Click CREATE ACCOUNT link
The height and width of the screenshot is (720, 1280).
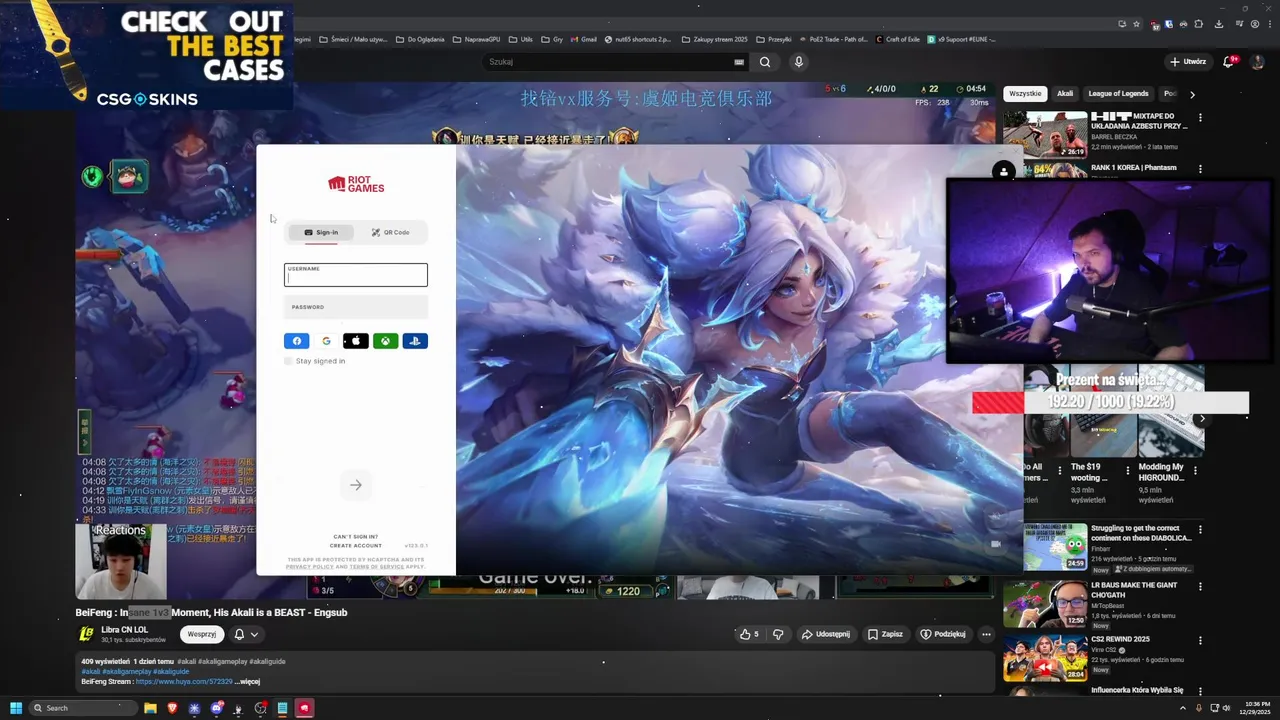pyautogui.click(x=356, y=546)
